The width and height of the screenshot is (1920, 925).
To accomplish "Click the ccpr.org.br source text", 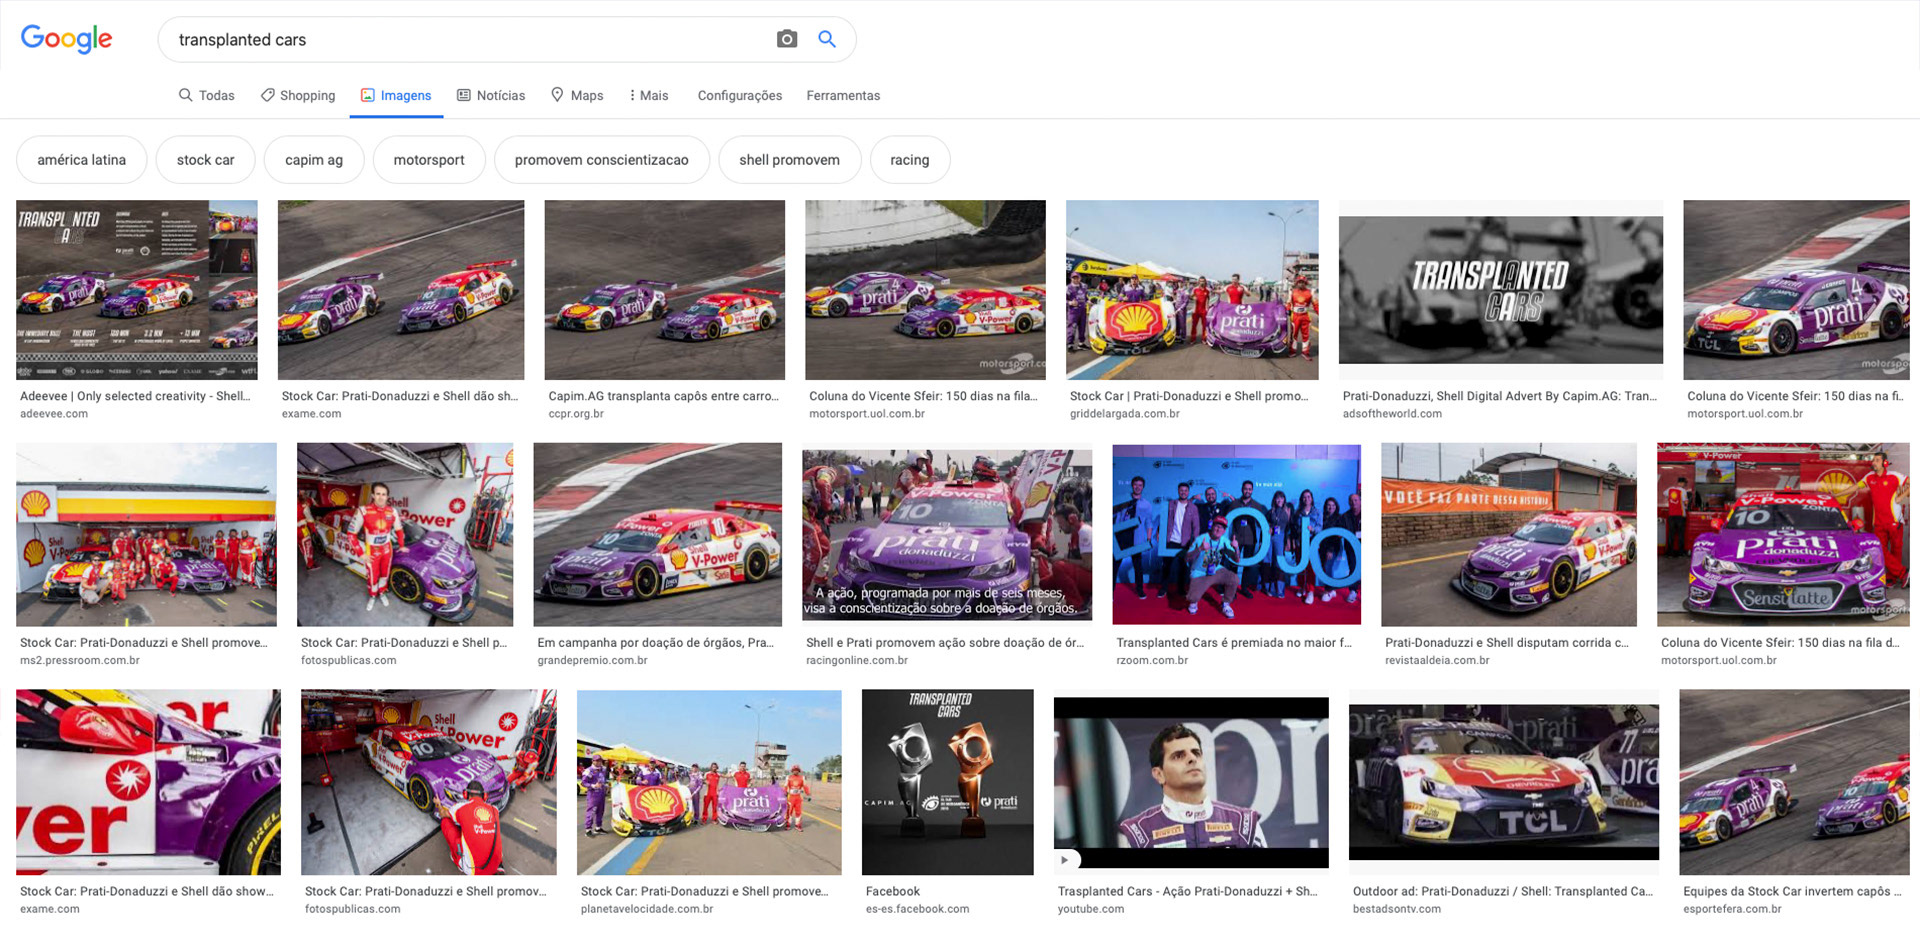I will pyautogui.click(x=576, y=413).
